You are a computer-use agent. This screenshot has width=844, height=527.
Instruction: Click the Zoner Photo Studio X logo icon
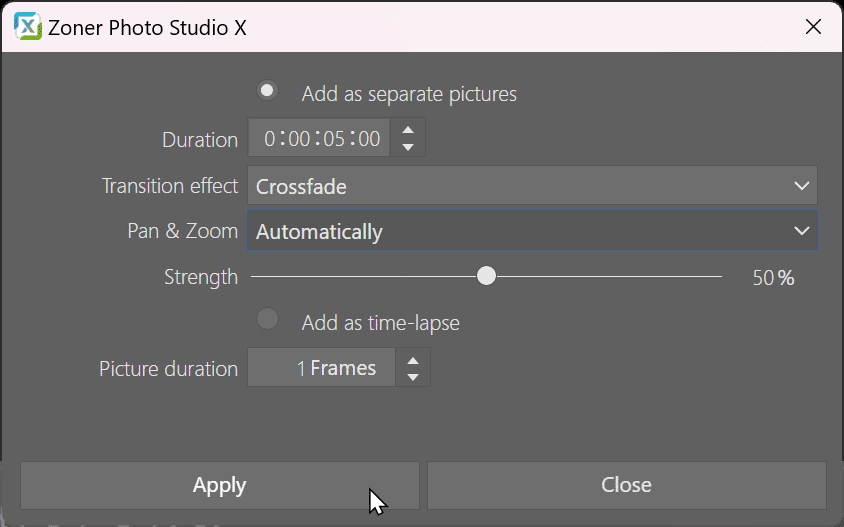28,27
